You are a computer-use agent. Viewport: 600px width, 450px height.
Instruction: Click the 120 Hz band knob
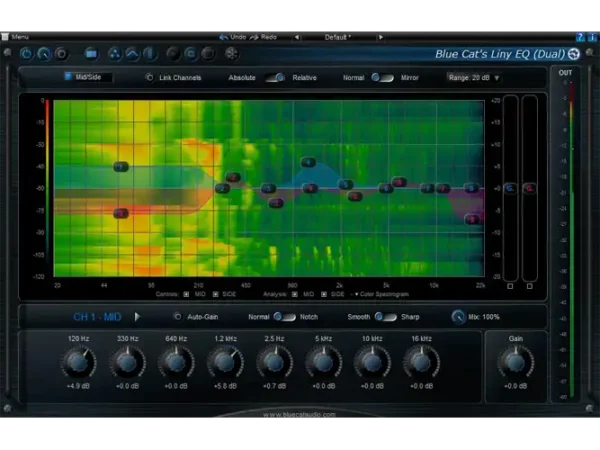pos(78,362)
